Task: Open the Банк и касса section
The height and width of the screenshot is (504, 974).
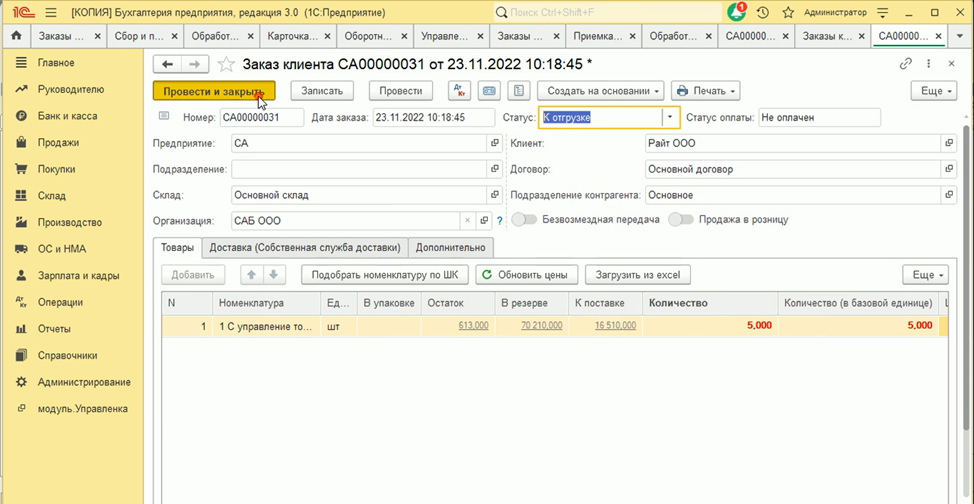Action: [x=67, y=116]
